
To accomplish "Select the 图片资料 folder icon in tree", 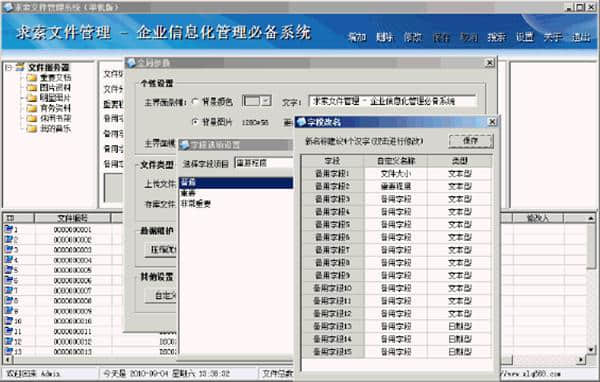I will (32, 88).
